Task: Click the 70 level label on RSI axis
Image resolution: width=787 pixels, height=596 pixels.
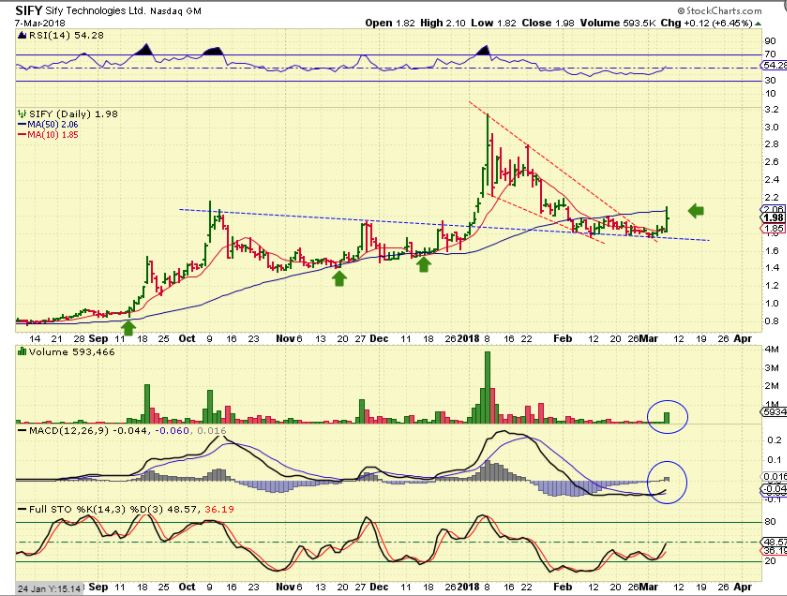Action: click(770, 54)
